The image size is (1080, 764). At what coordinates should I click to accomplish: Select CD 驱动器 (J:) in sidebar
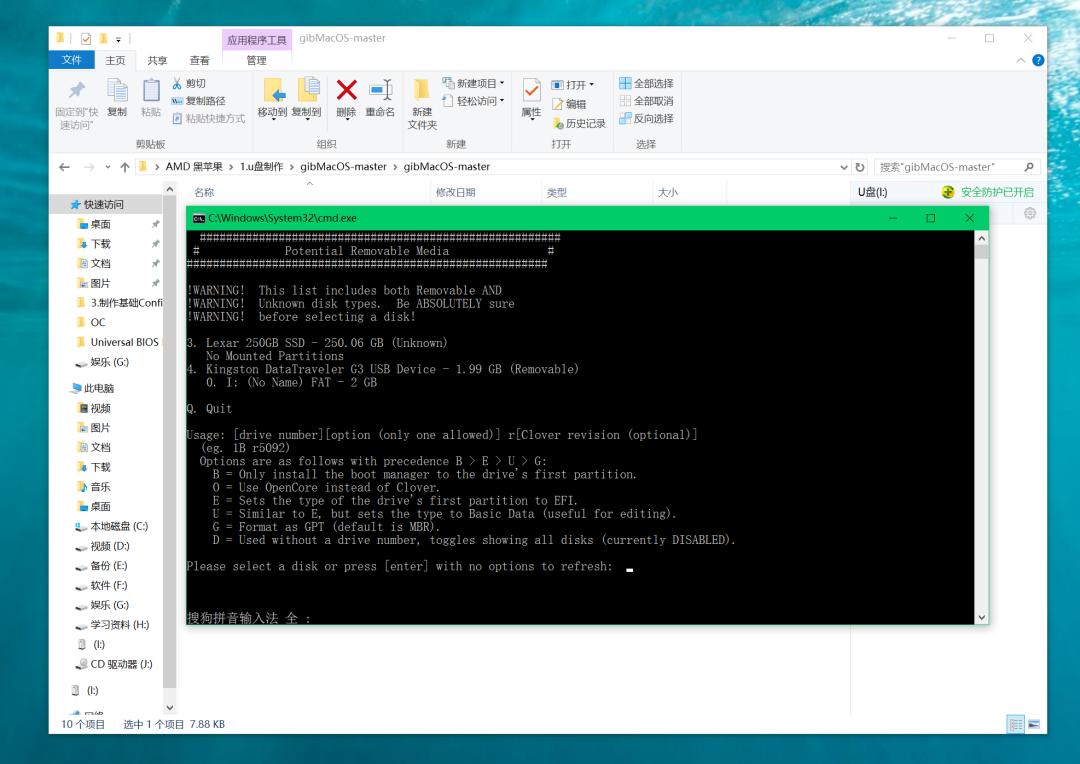click(x=114, y=664)
